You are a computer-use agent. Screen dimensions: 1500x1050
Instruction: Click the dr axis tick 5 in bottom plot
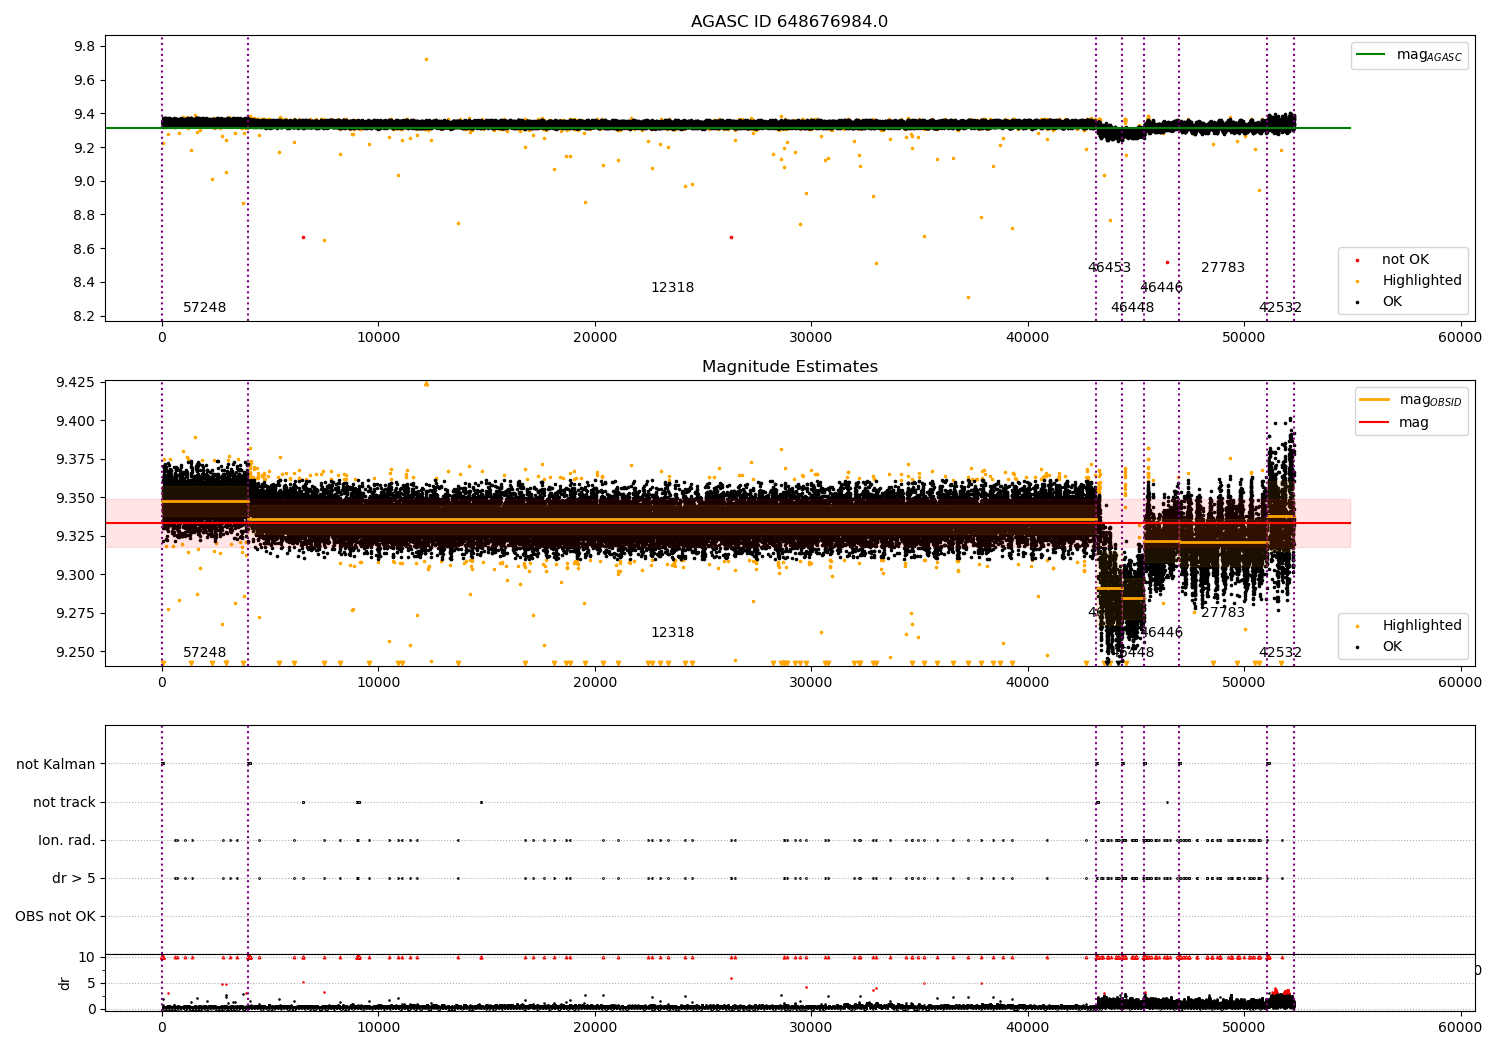(92, 984)
